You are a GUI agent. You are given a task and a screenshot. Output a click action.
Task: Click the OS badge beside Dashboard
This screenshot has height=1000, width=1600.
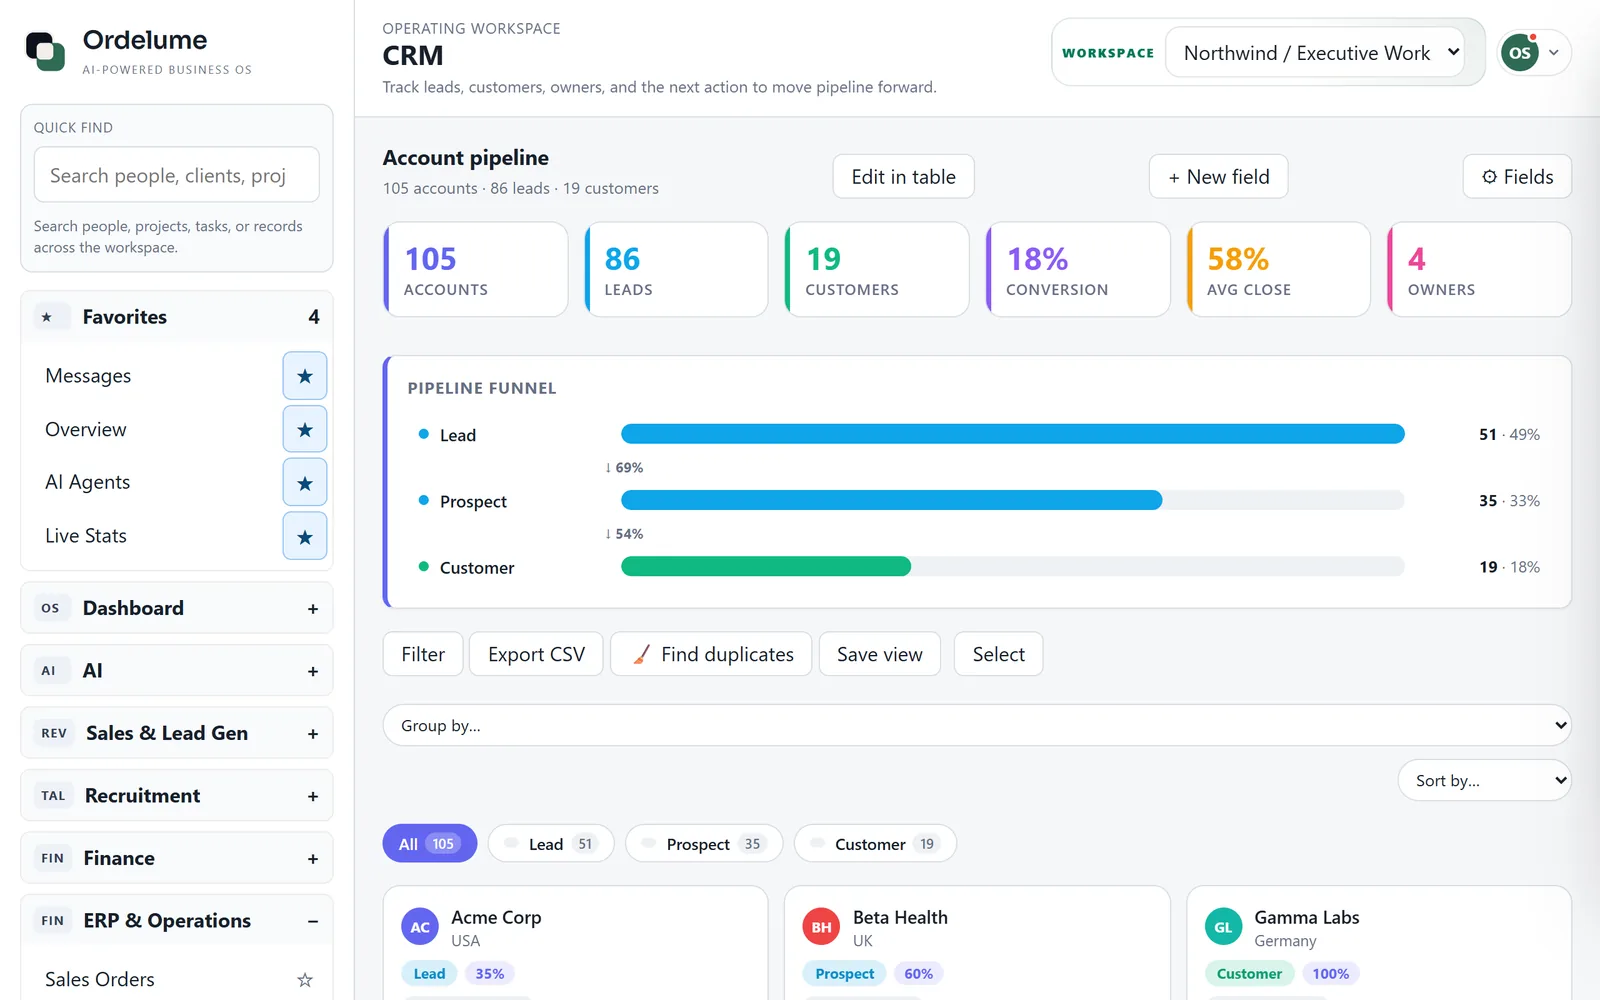[x=50, y=608]
